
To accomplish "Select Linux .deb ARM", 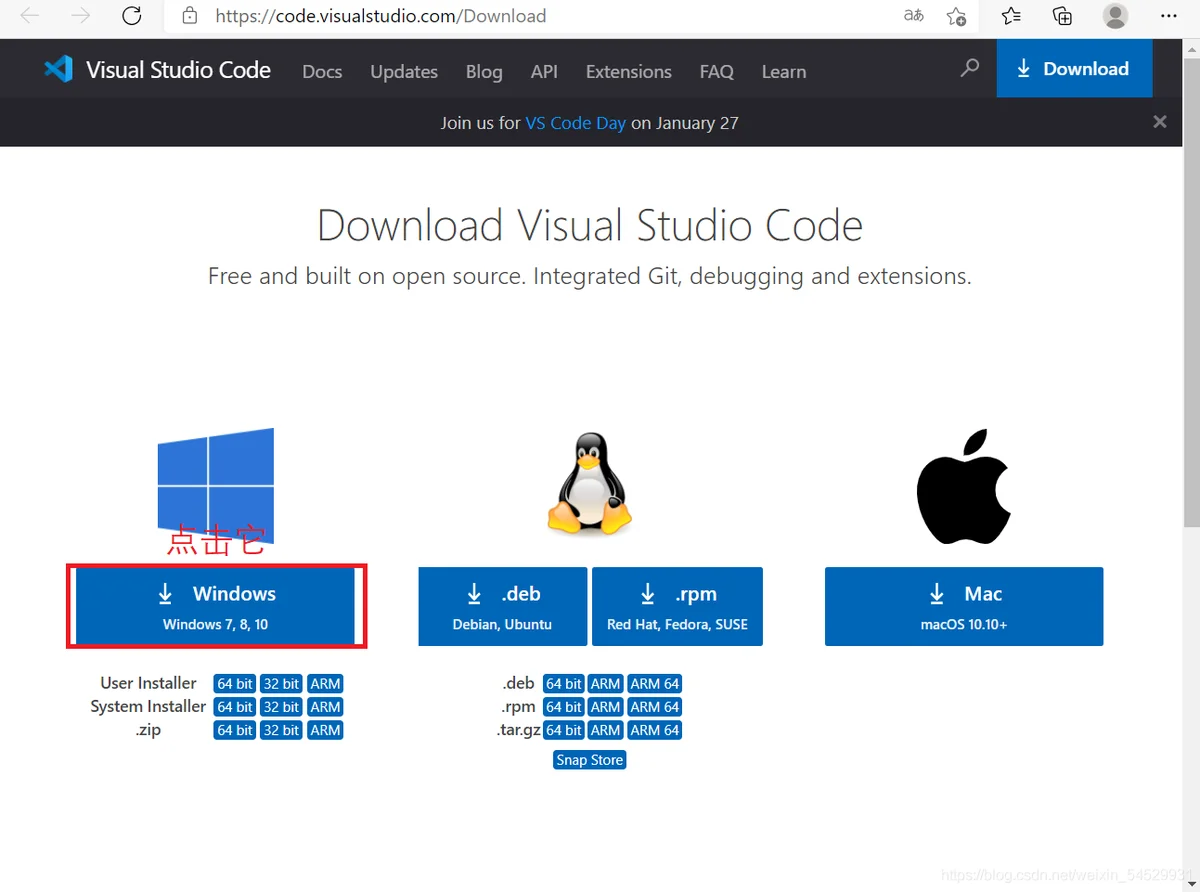I will coord(606,684).
